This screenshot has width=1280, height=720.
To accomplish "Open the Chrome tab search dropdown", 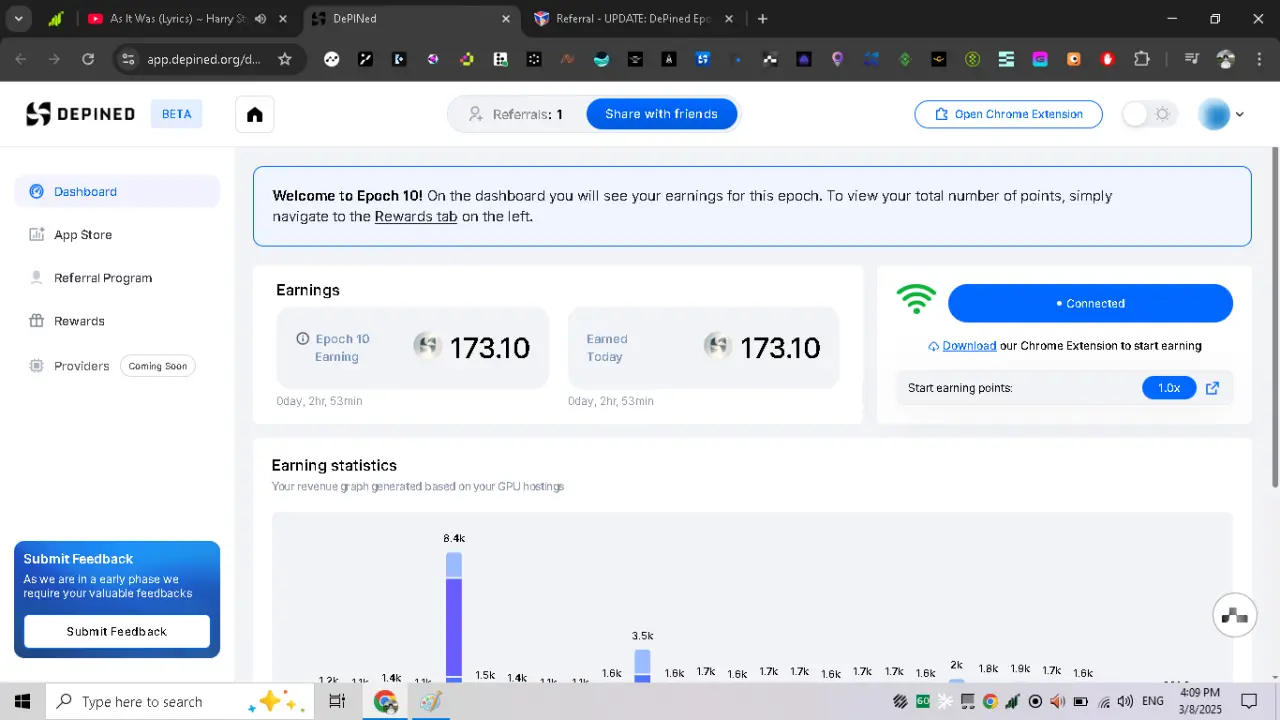I will click(18, 19).
